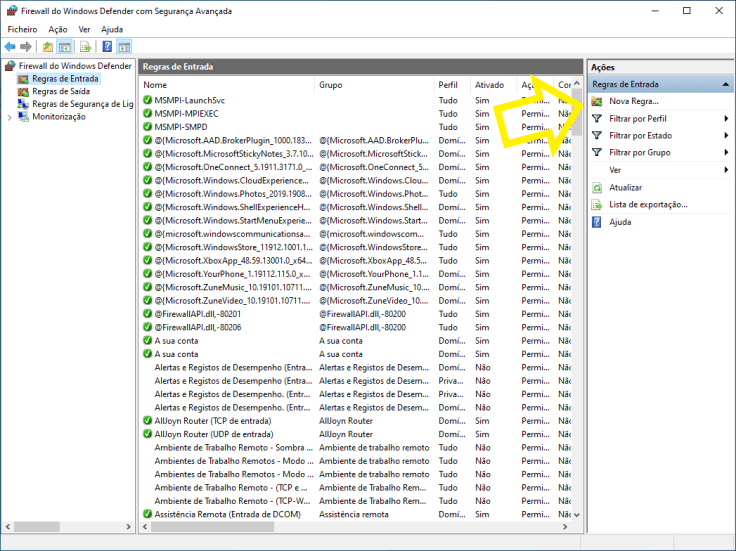
Task: Collapse the Regras de Entrada actions section
Action: click(725, 85)
